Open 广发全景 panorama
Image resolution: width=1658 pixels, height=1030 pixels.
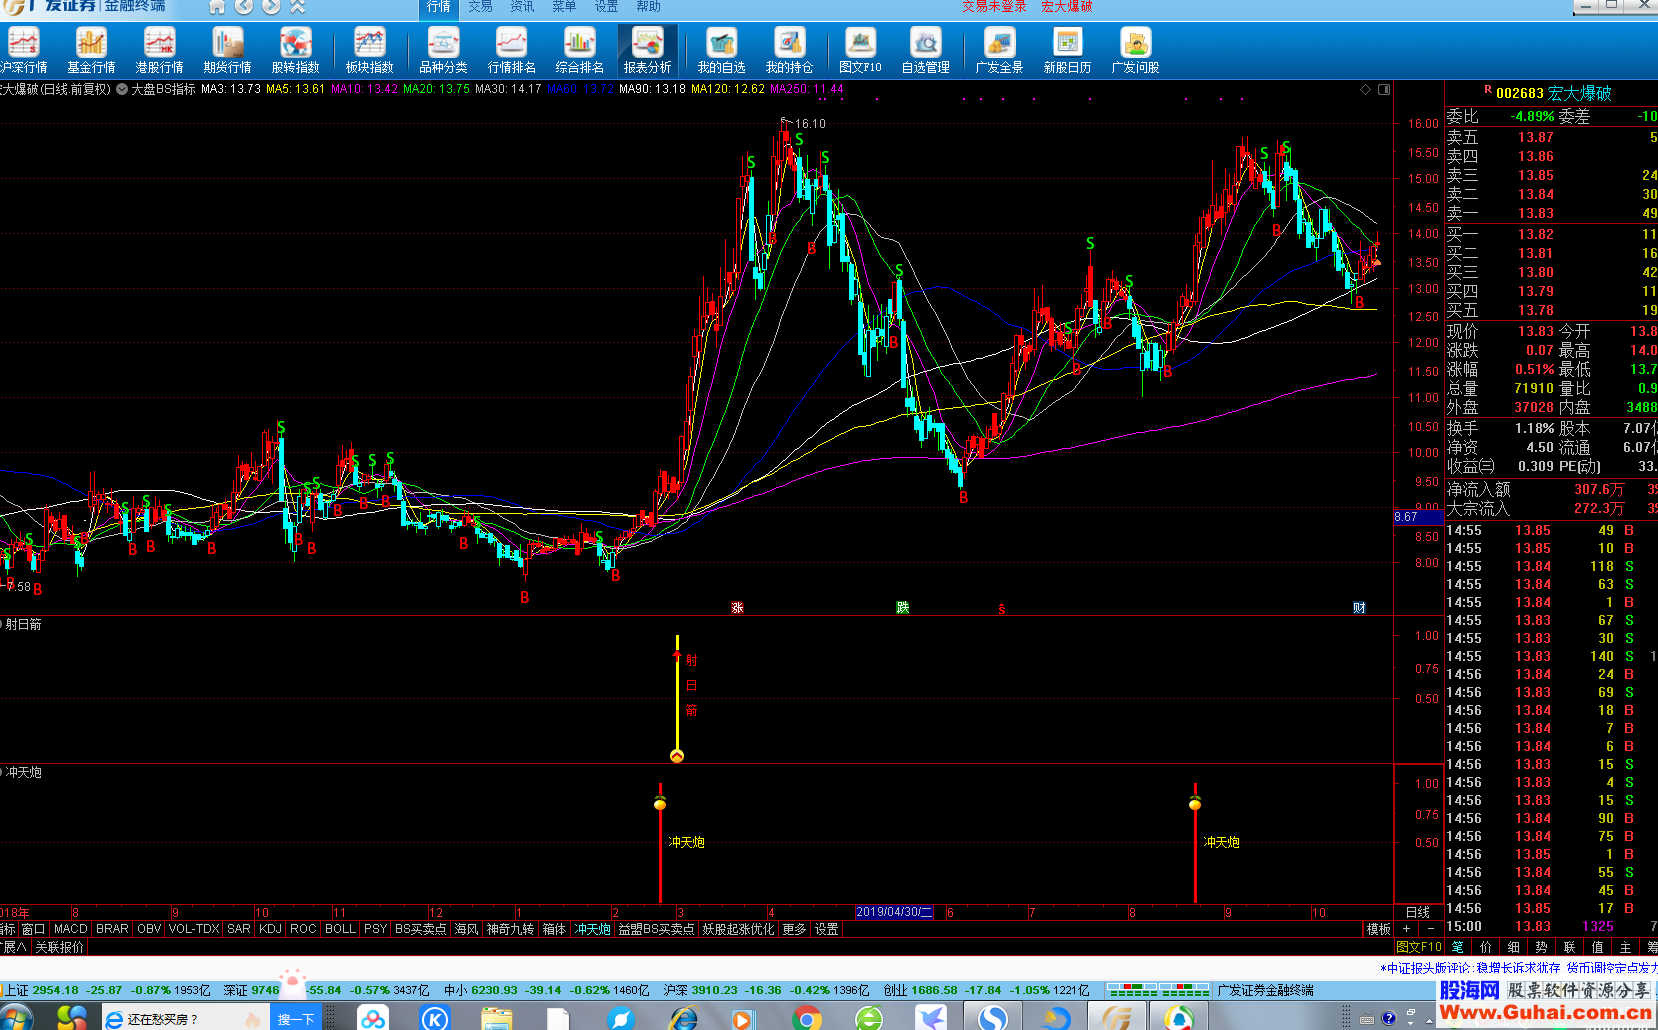click(x=999, y=51)
